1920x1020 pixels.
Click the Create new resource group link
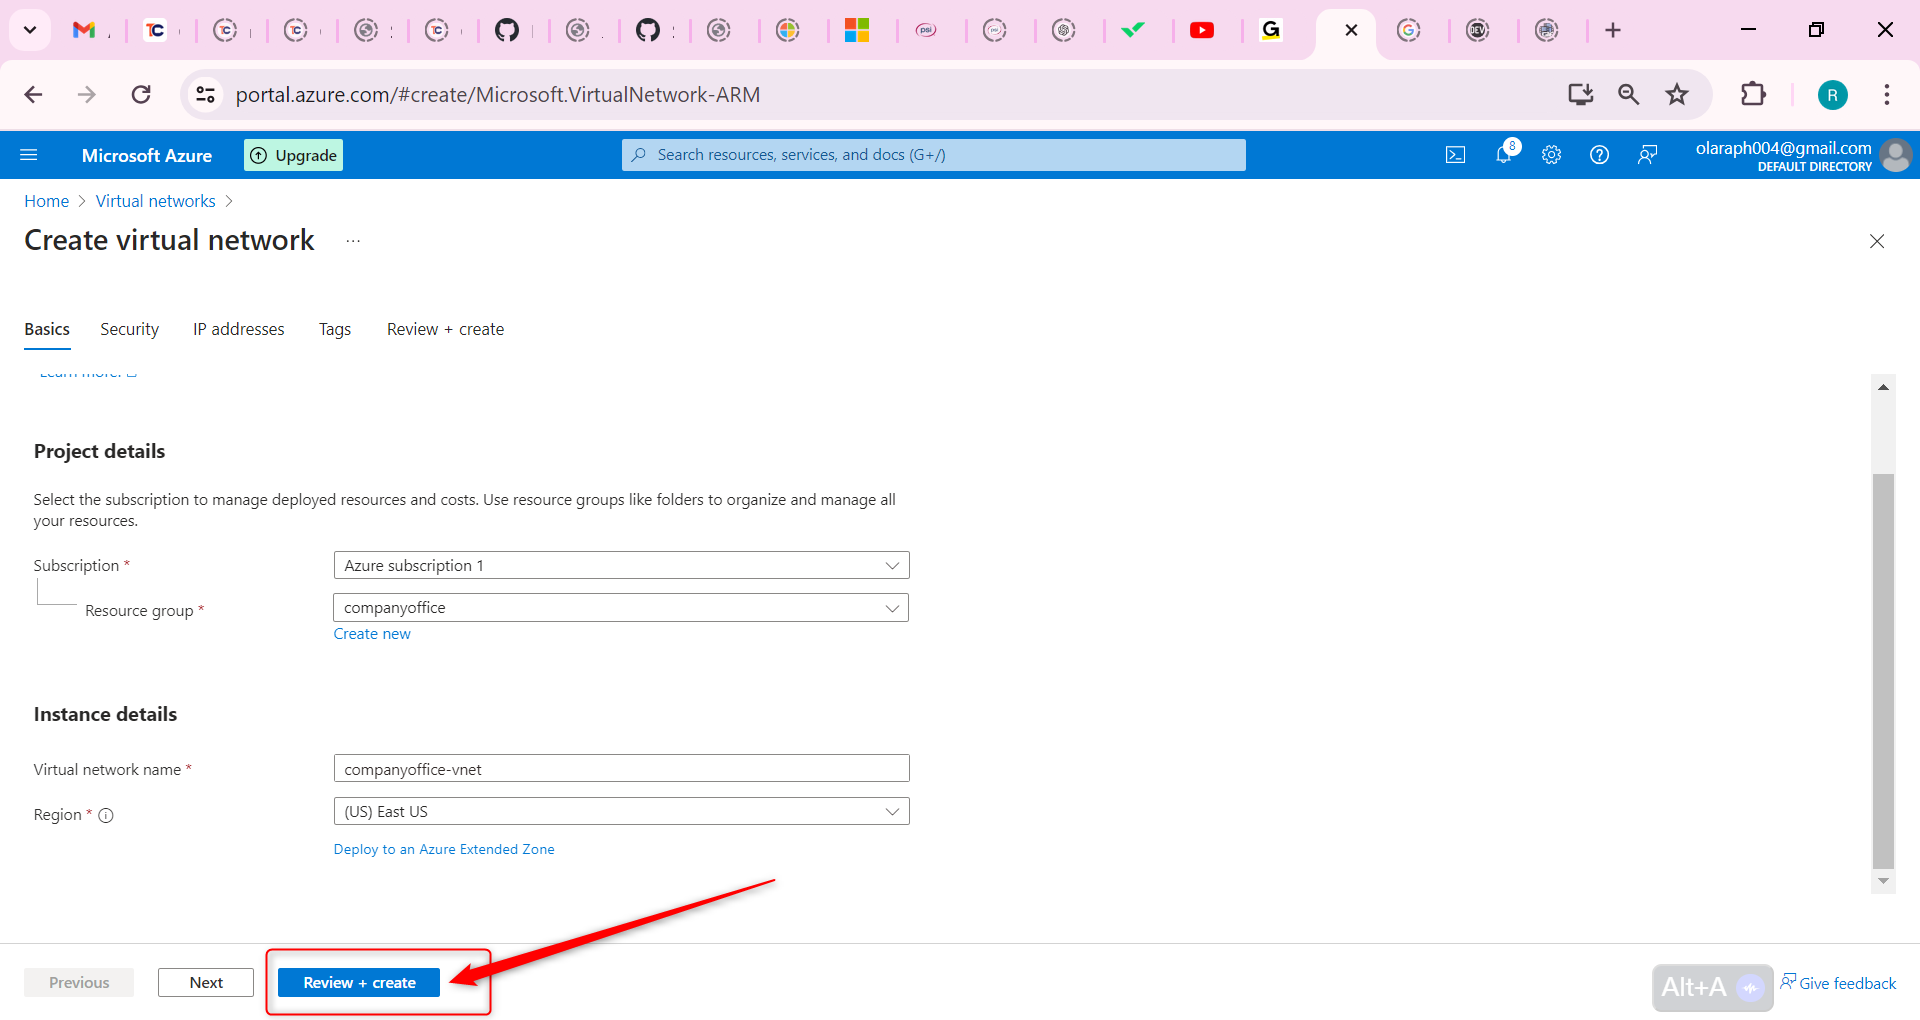371,633
